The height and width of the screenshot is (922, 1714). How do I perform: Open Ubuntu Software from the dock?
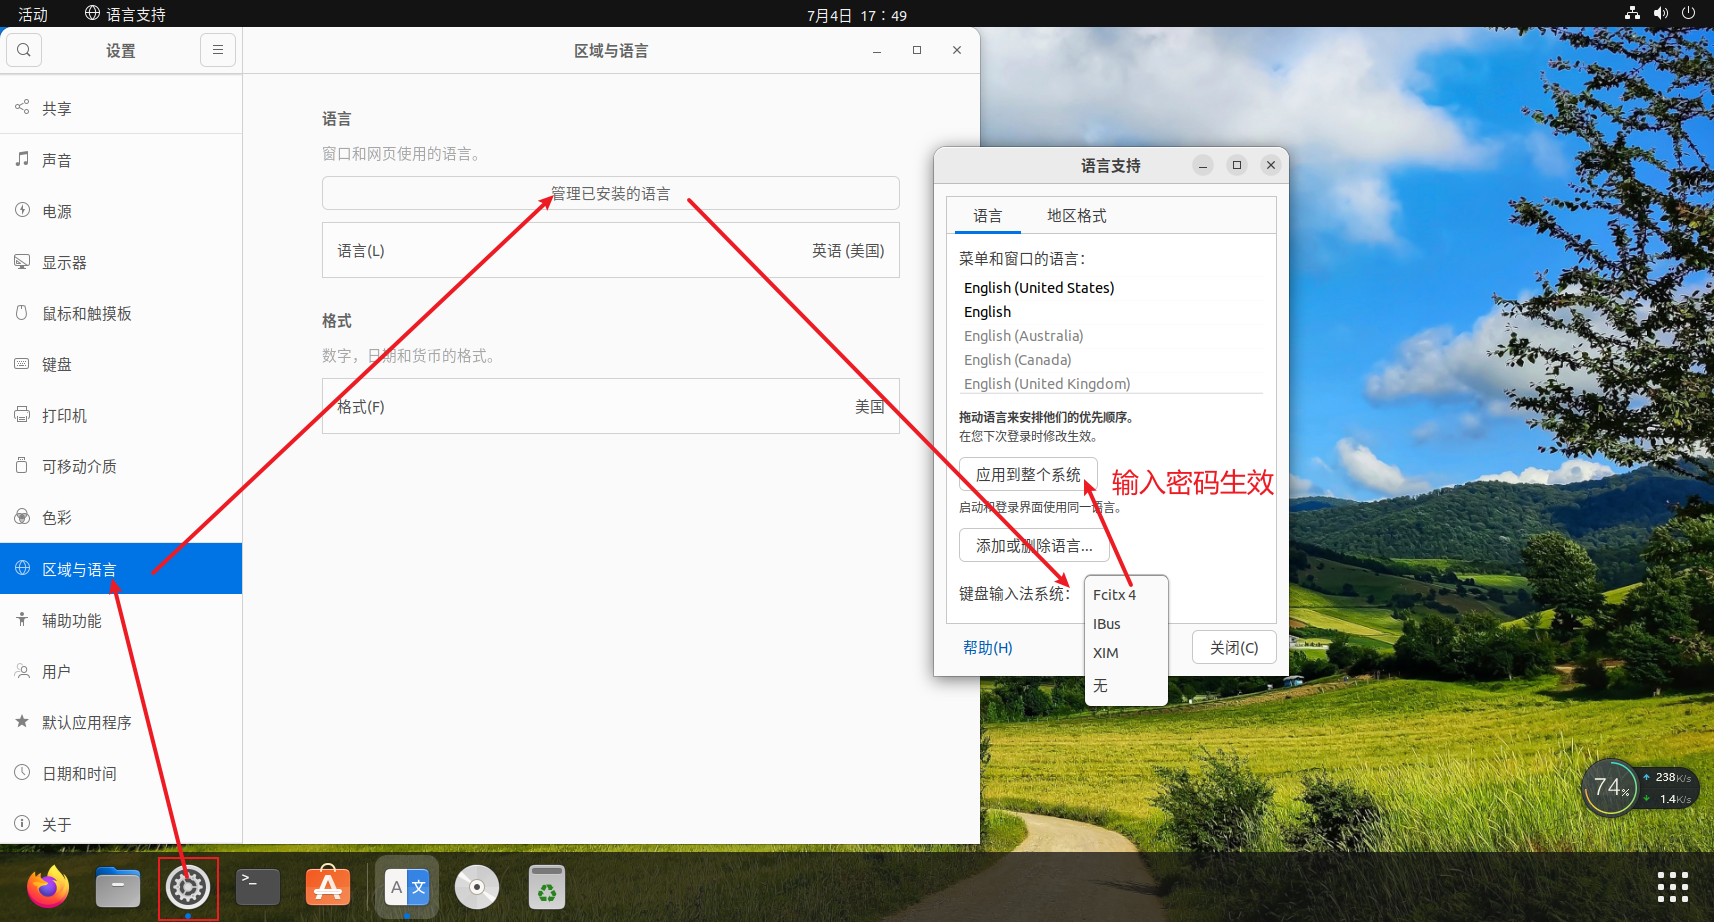click(x=328, y=887)
